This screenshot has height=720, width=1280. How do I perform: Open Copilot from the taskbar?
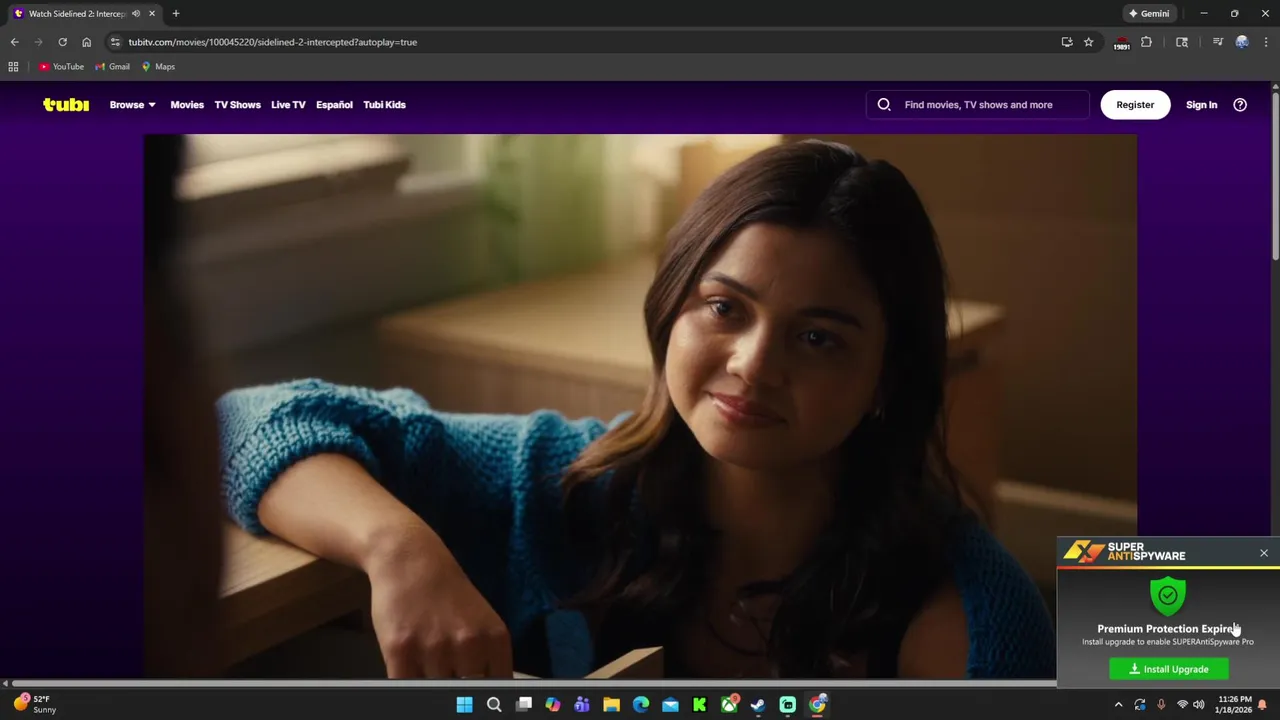553,705
